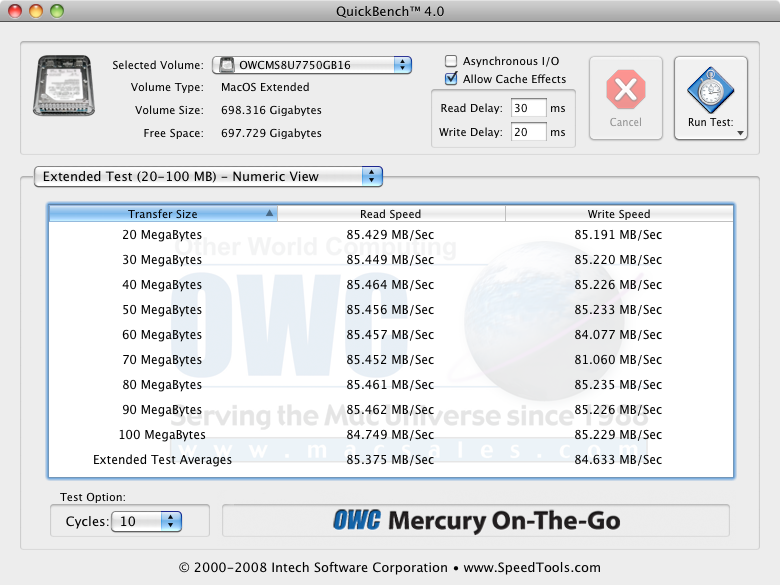Click the Run Test button label

[710, 122]
